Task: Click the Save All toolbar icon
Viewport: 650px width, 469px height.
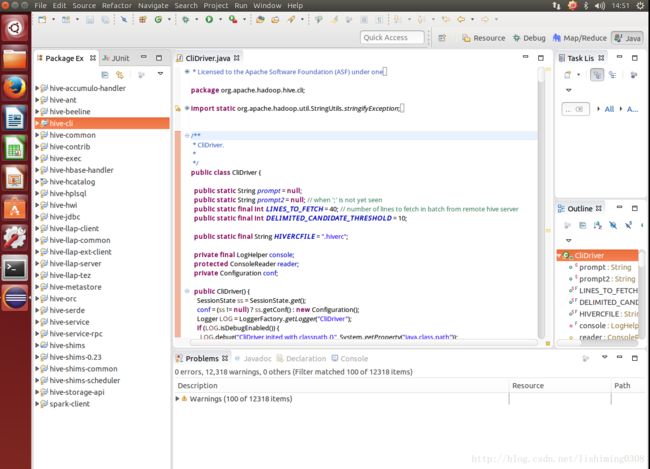Action: [105, 19]
